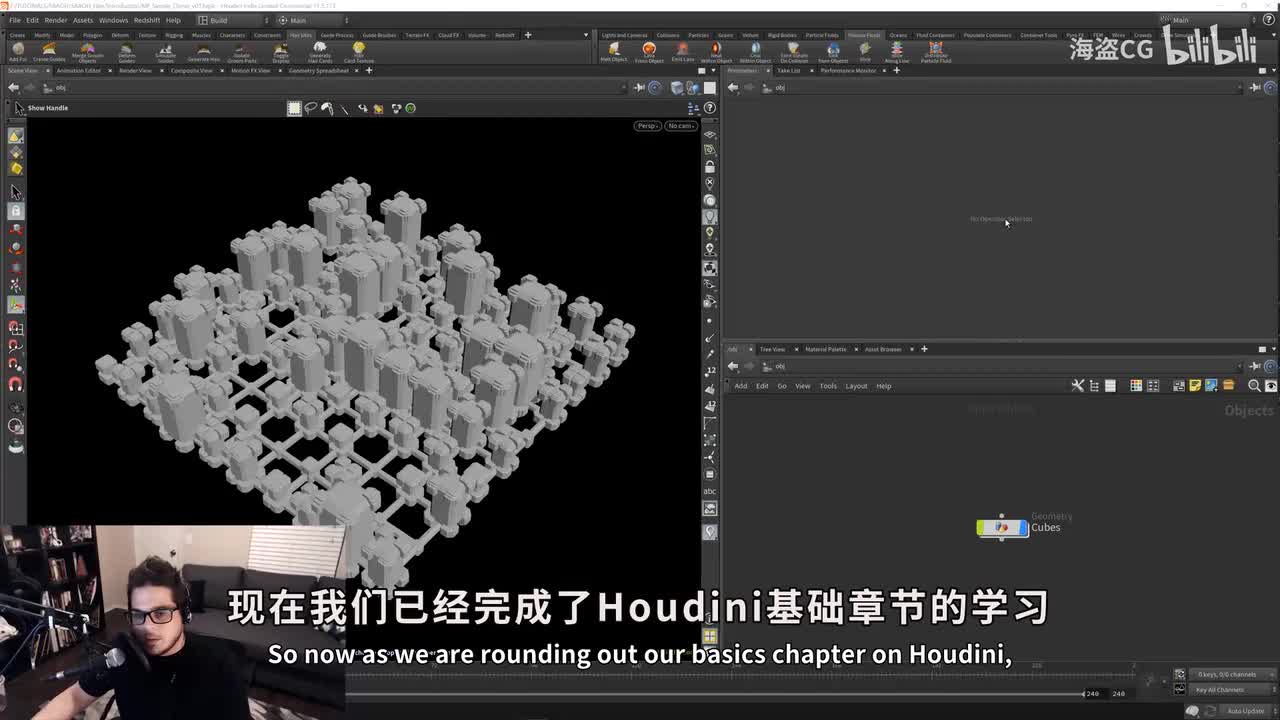Click the parameters pane obj path field

point(1005,87)
